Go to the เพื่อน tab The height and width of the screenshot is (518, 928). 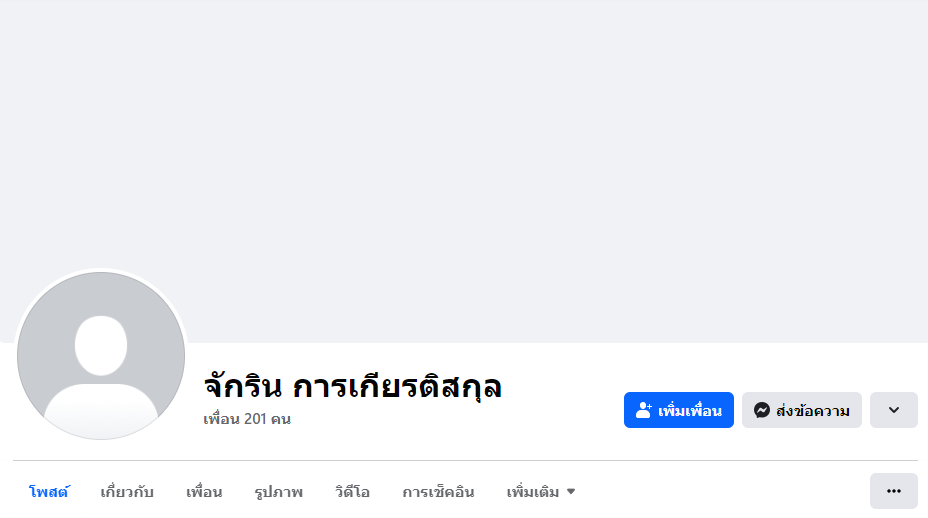click(204, 492)
